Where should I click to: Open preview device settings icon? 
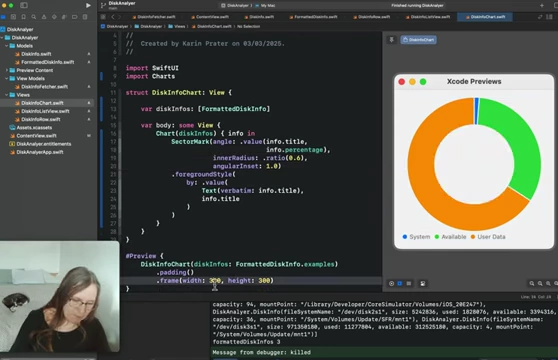[x=423, y=284]
